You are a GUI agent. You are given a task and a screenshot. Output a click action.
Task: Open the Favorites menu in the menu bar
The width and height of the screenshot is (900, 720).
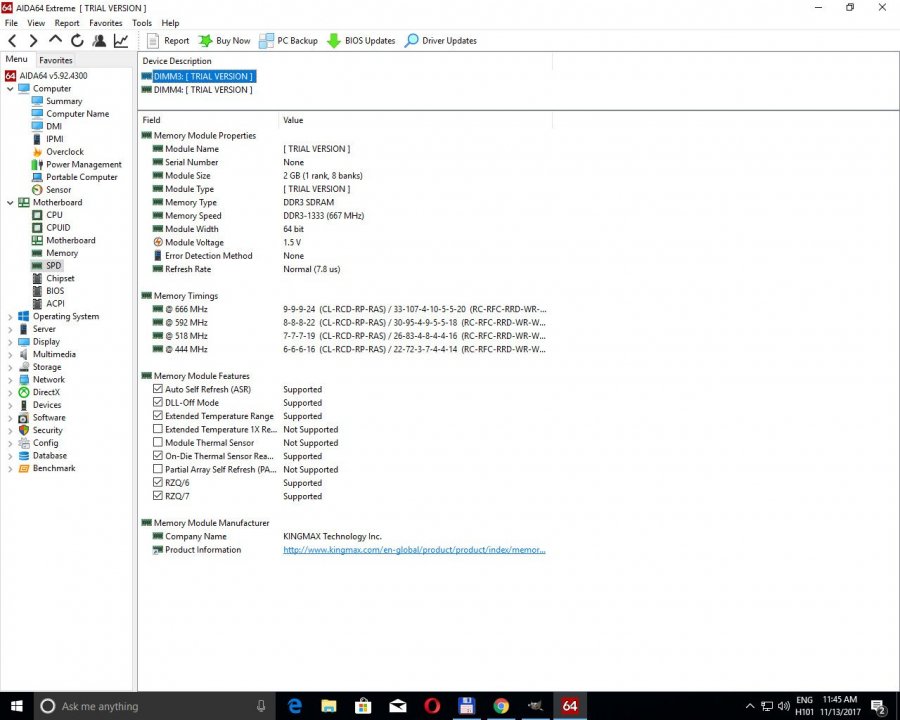106,23
